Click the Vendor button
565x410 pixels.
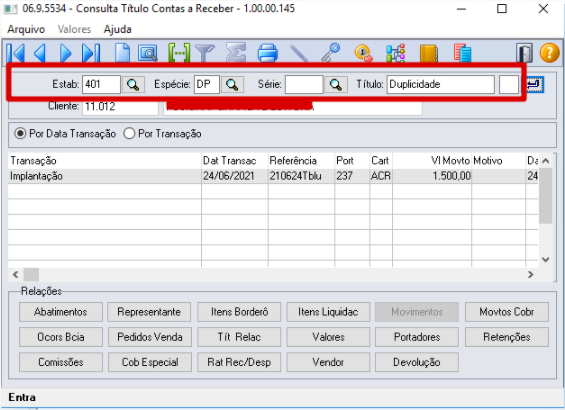click(x=328, y=362)
